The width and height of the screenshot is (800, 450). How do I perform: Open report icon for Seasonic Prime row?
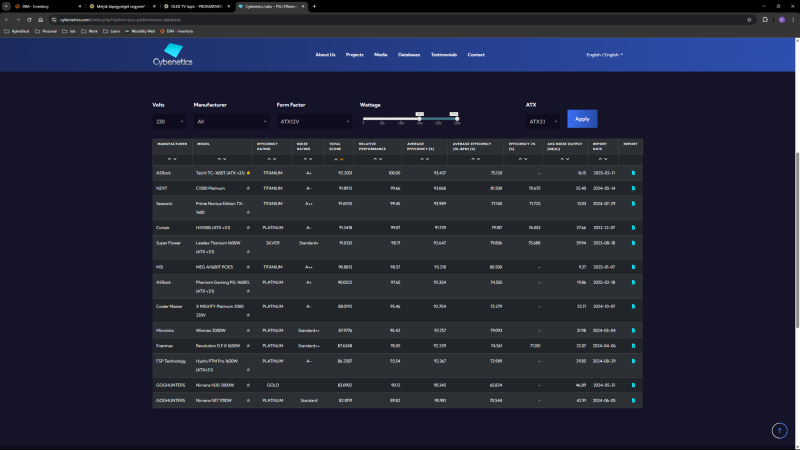click(x=633, y=204)
